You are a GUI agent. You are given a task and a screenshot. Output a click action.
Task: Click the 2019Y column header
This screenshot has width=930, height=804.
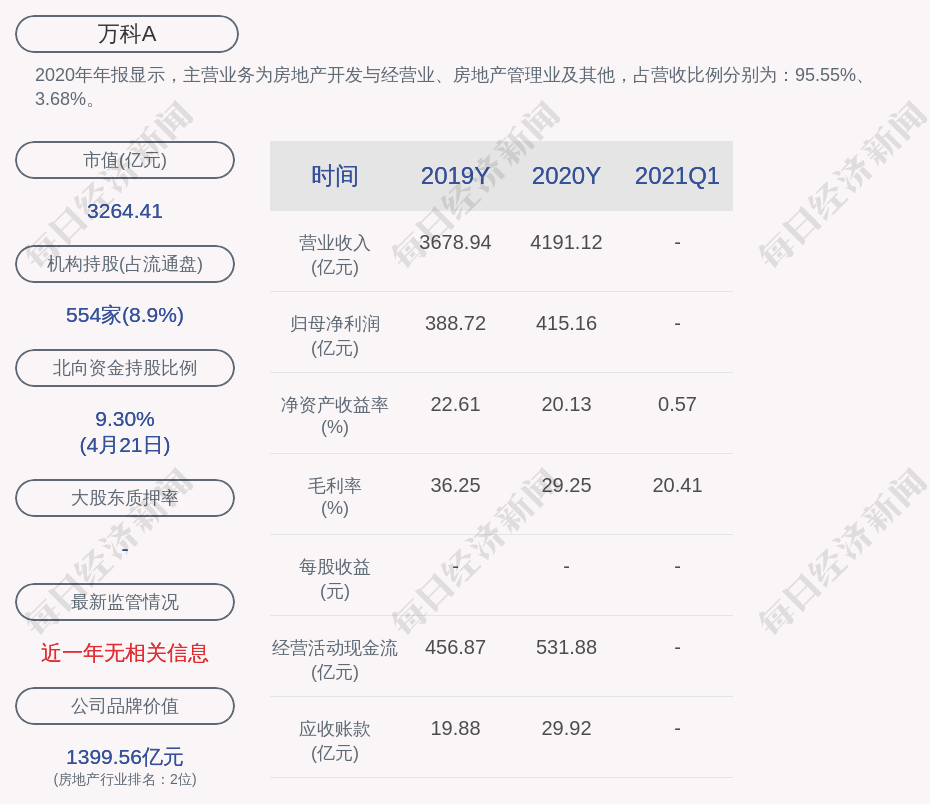point(456,176)
